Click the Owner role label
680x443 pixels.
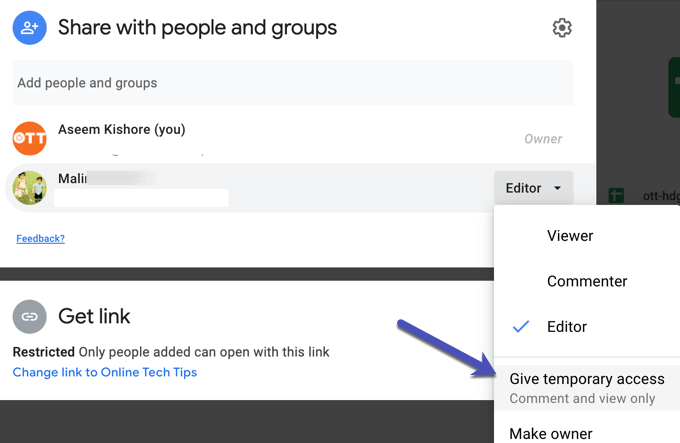tap(543, 139)
